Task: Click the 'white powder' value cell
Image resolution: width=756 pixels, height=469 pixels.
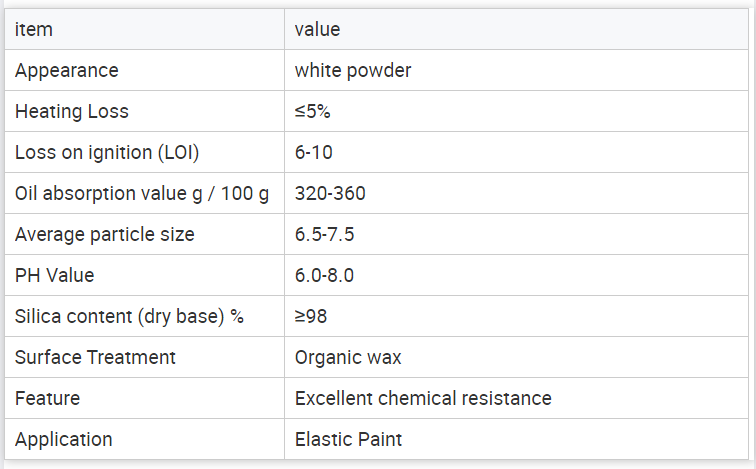Action: (516, 70)
